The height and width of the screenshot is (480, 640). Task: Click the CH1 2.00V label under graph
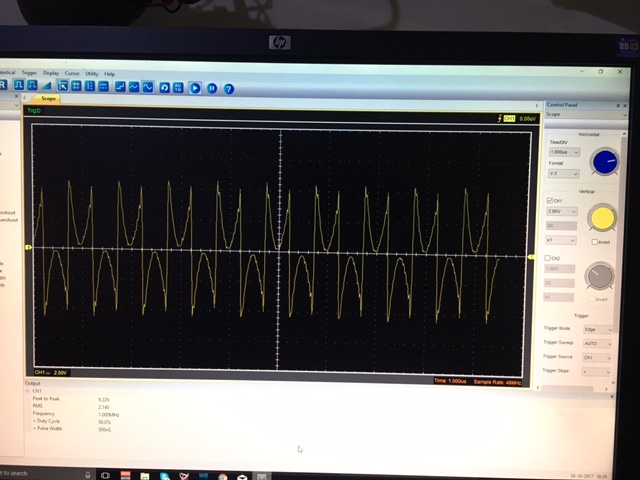click(51, 373)
